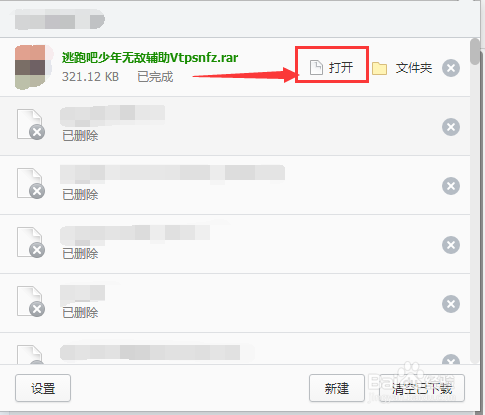Click the third deleted file icon

tap(31, 242)
